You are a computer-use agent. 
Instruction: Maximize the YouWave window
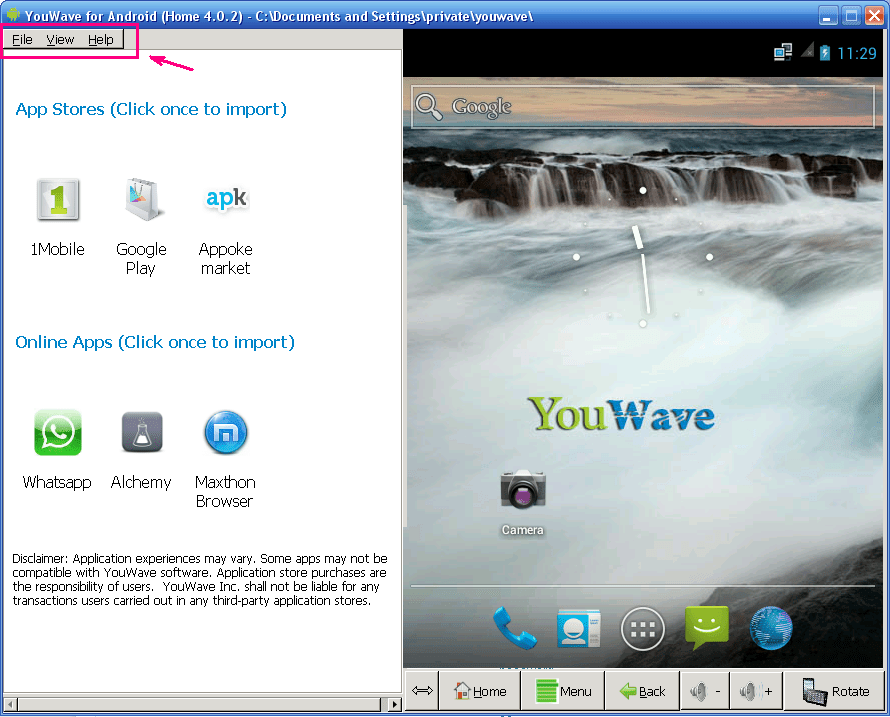851,15
